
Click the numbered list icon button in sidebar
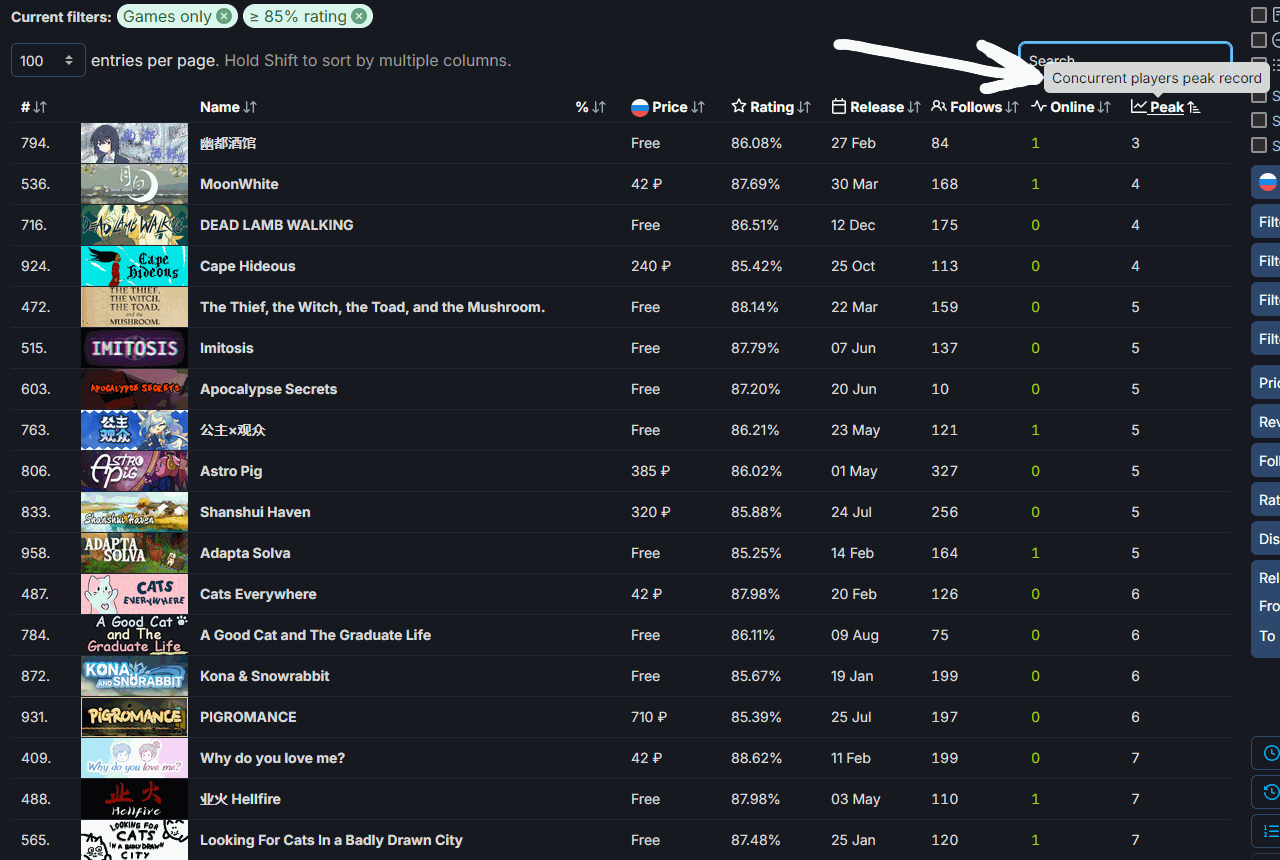pyautogui.click(x=1270, y=831)
